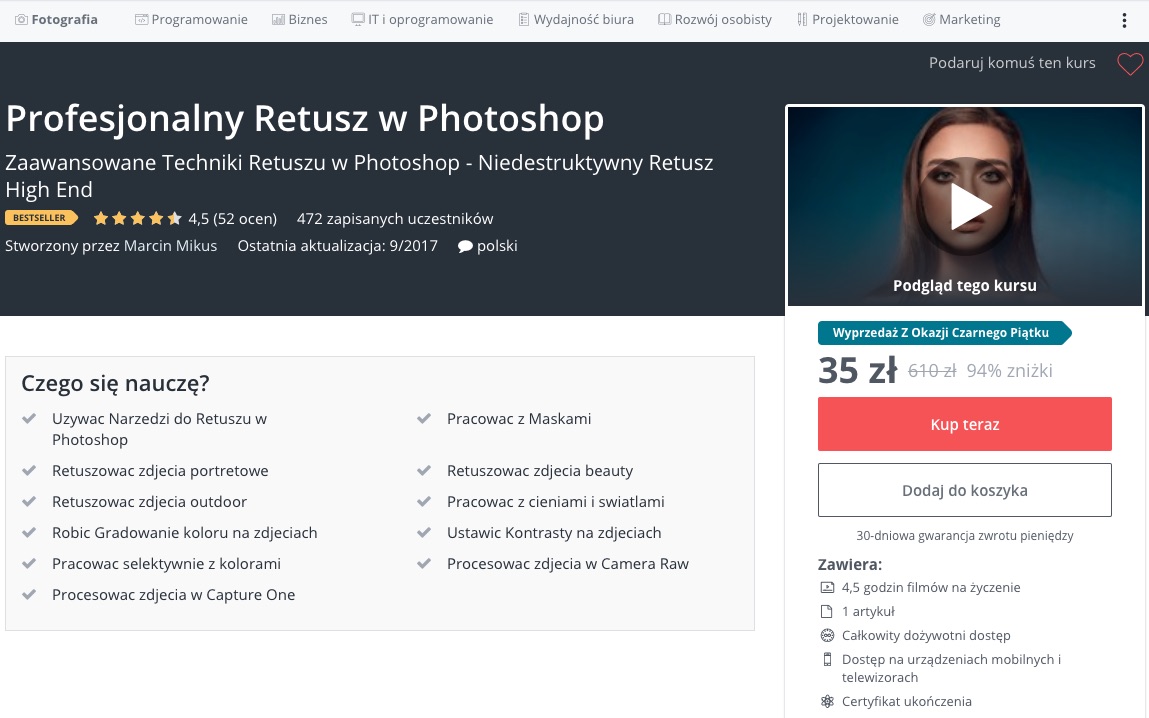Click the checkmark beside Retuszowac zdjecia portretowe
The image size is (1149, 718).
click(29, 471)
